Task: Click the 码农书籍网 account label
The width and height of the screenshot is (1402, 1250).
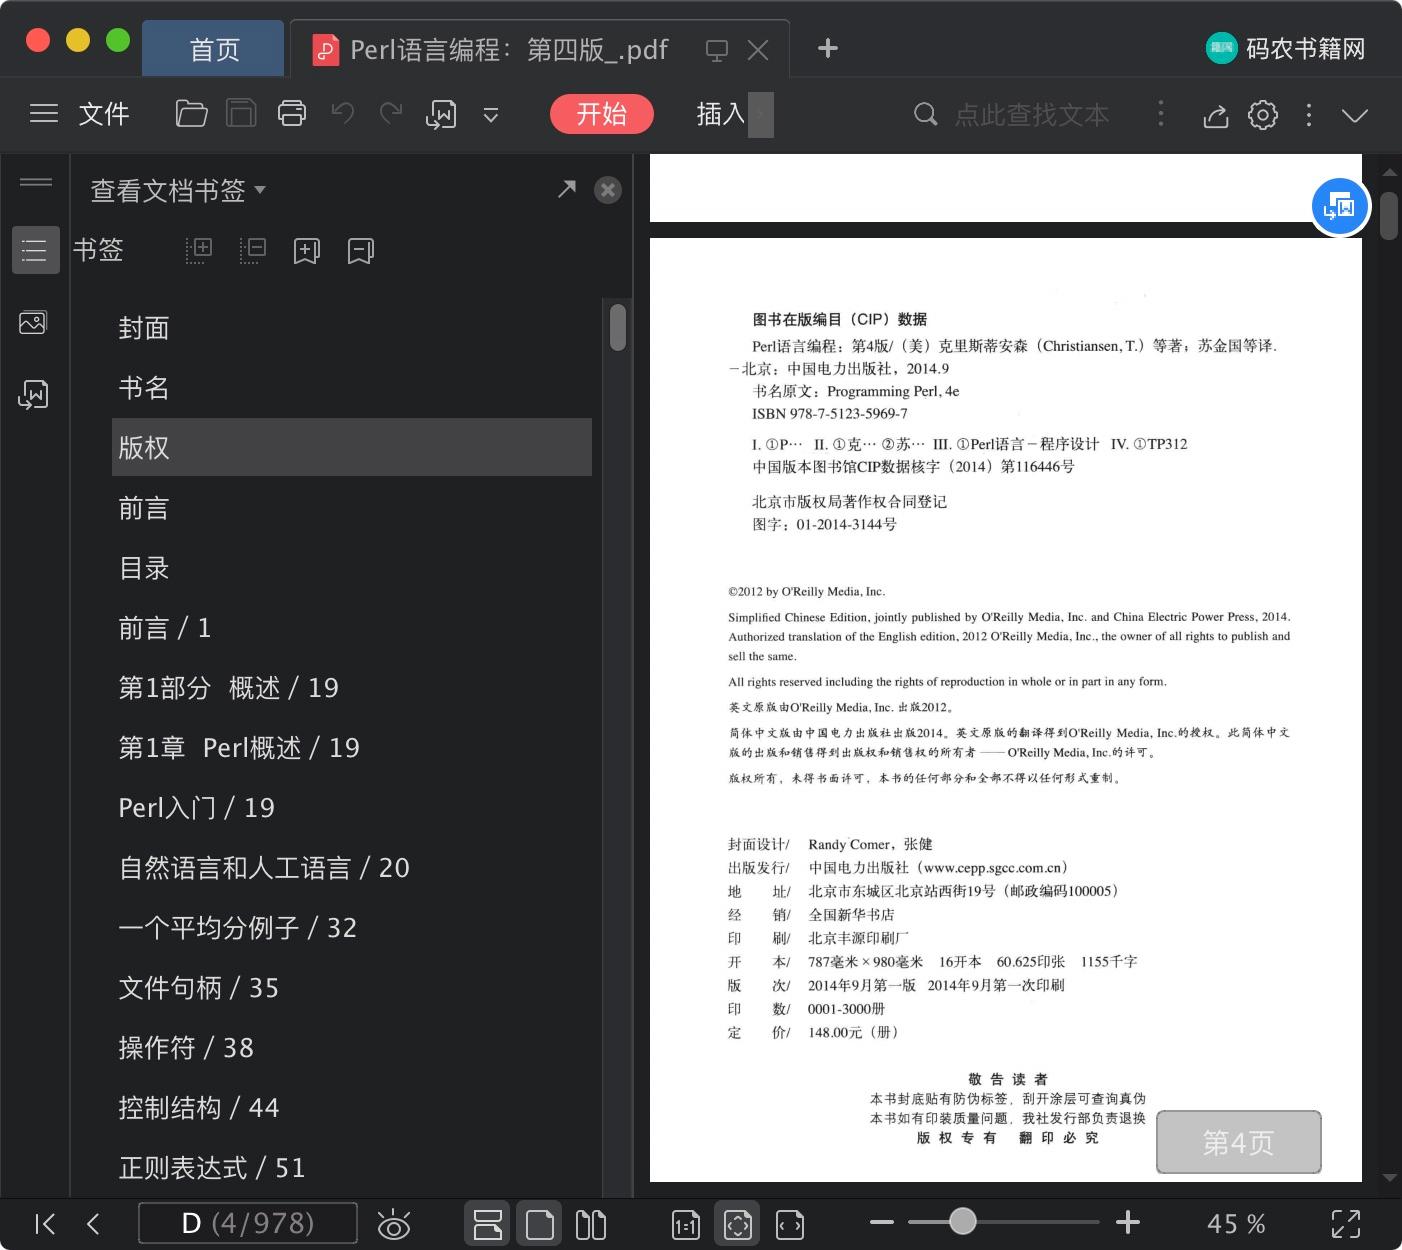Action: click(x=1305, y=48)
